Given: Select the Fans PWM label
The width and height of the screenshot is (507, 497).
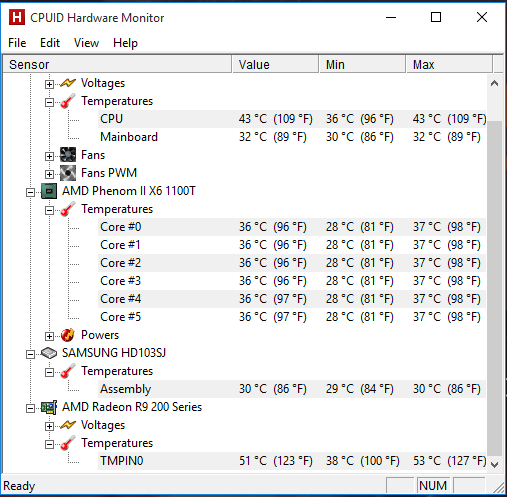Looking at the screenshot, I should [109, 173].
